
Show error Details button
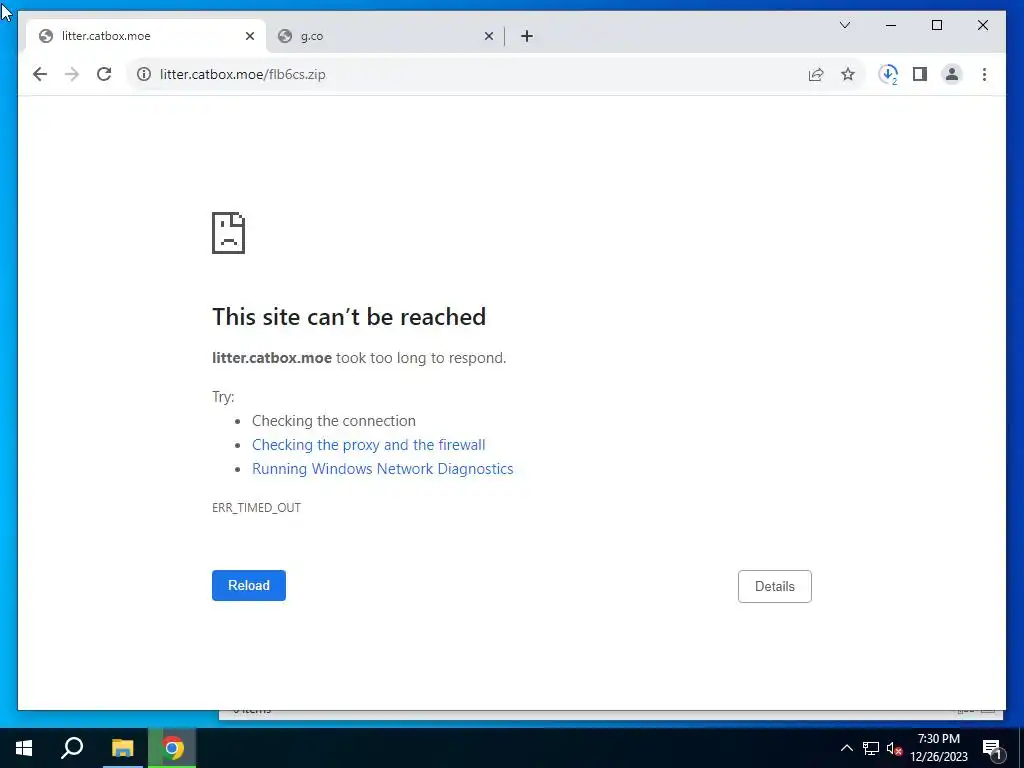pyautogui.click(x=775, y=586)
